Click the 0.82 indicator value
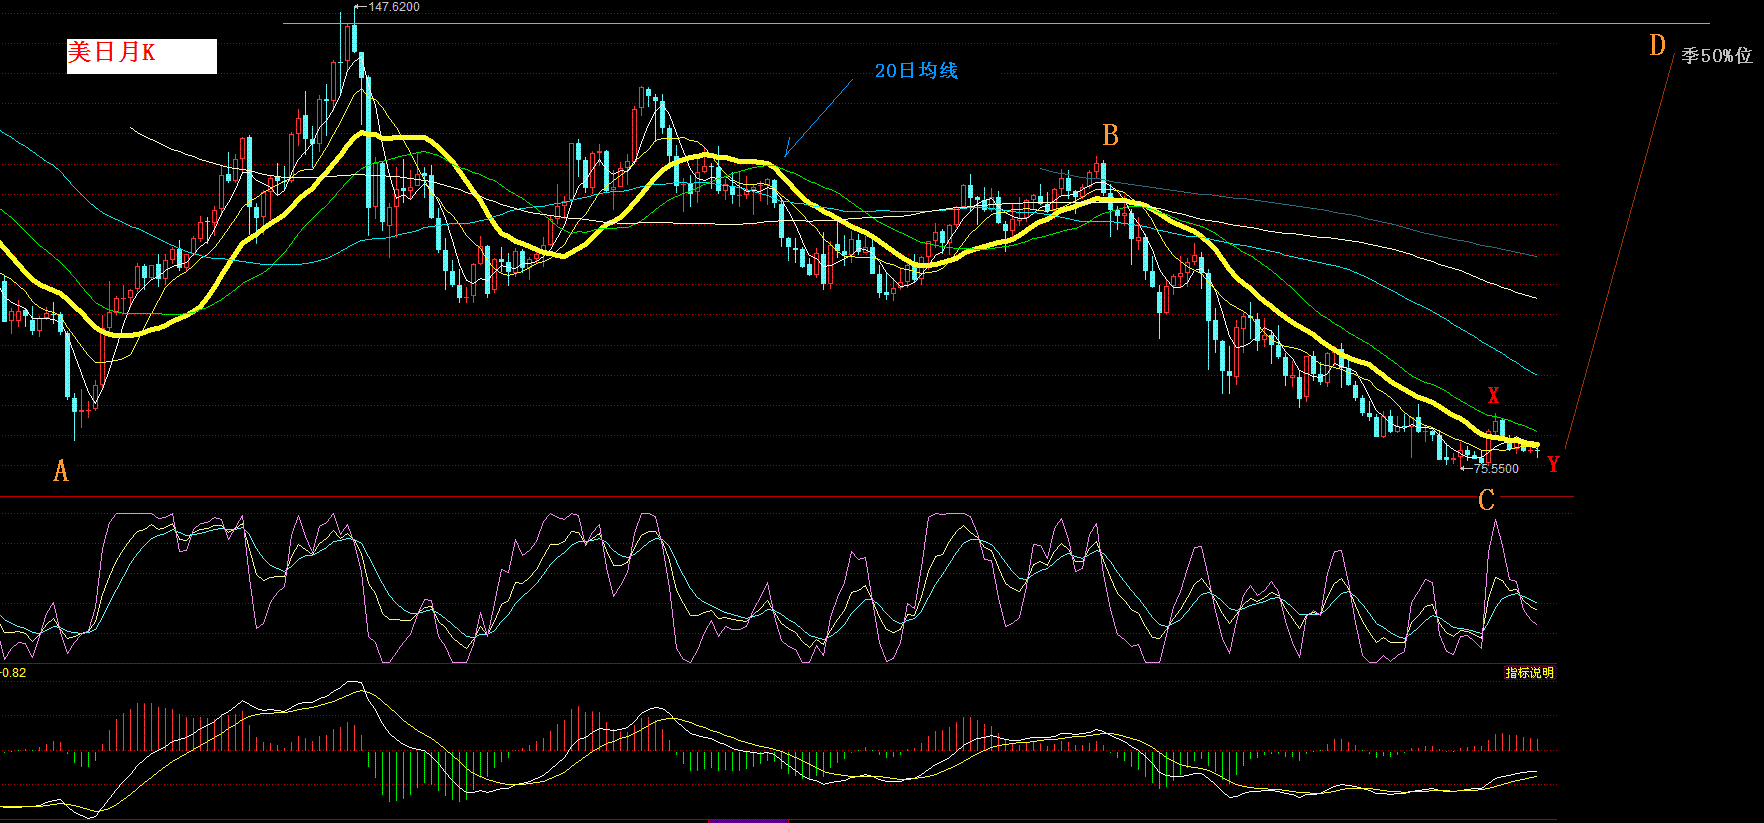 click(14, 673)
